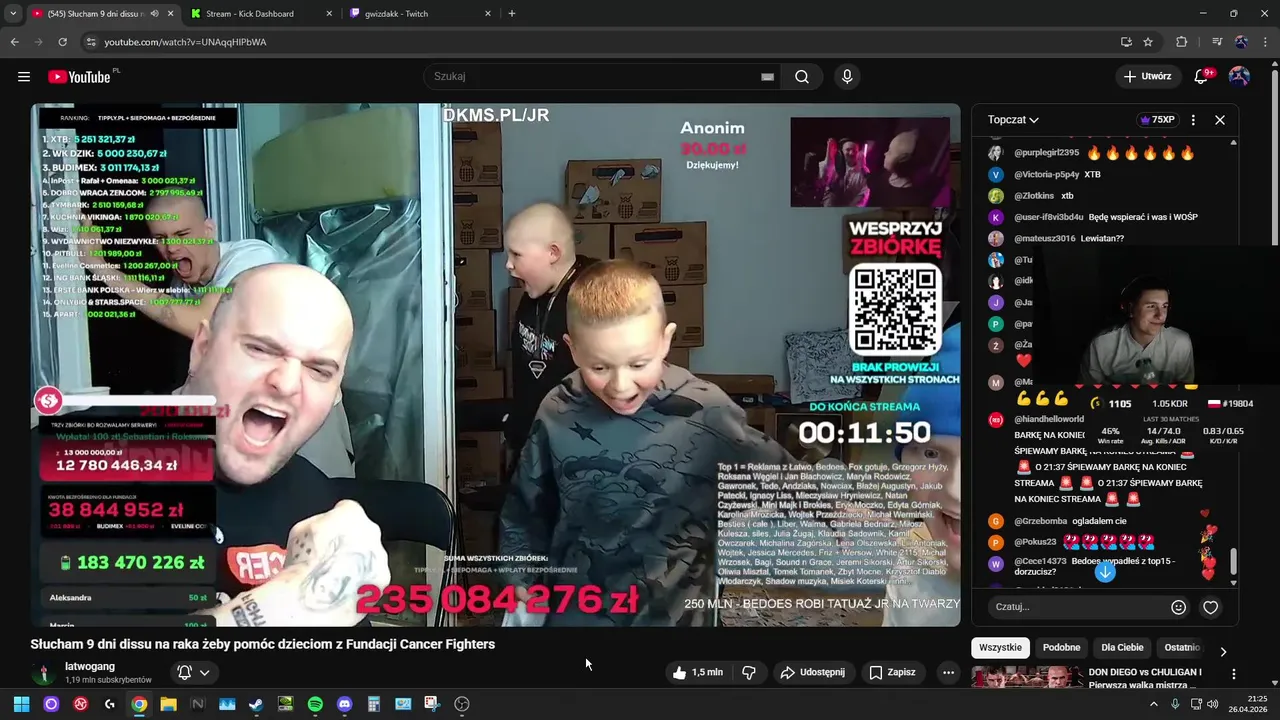
Task: Open the emoji picker in chat
Action: point(1178,607)
